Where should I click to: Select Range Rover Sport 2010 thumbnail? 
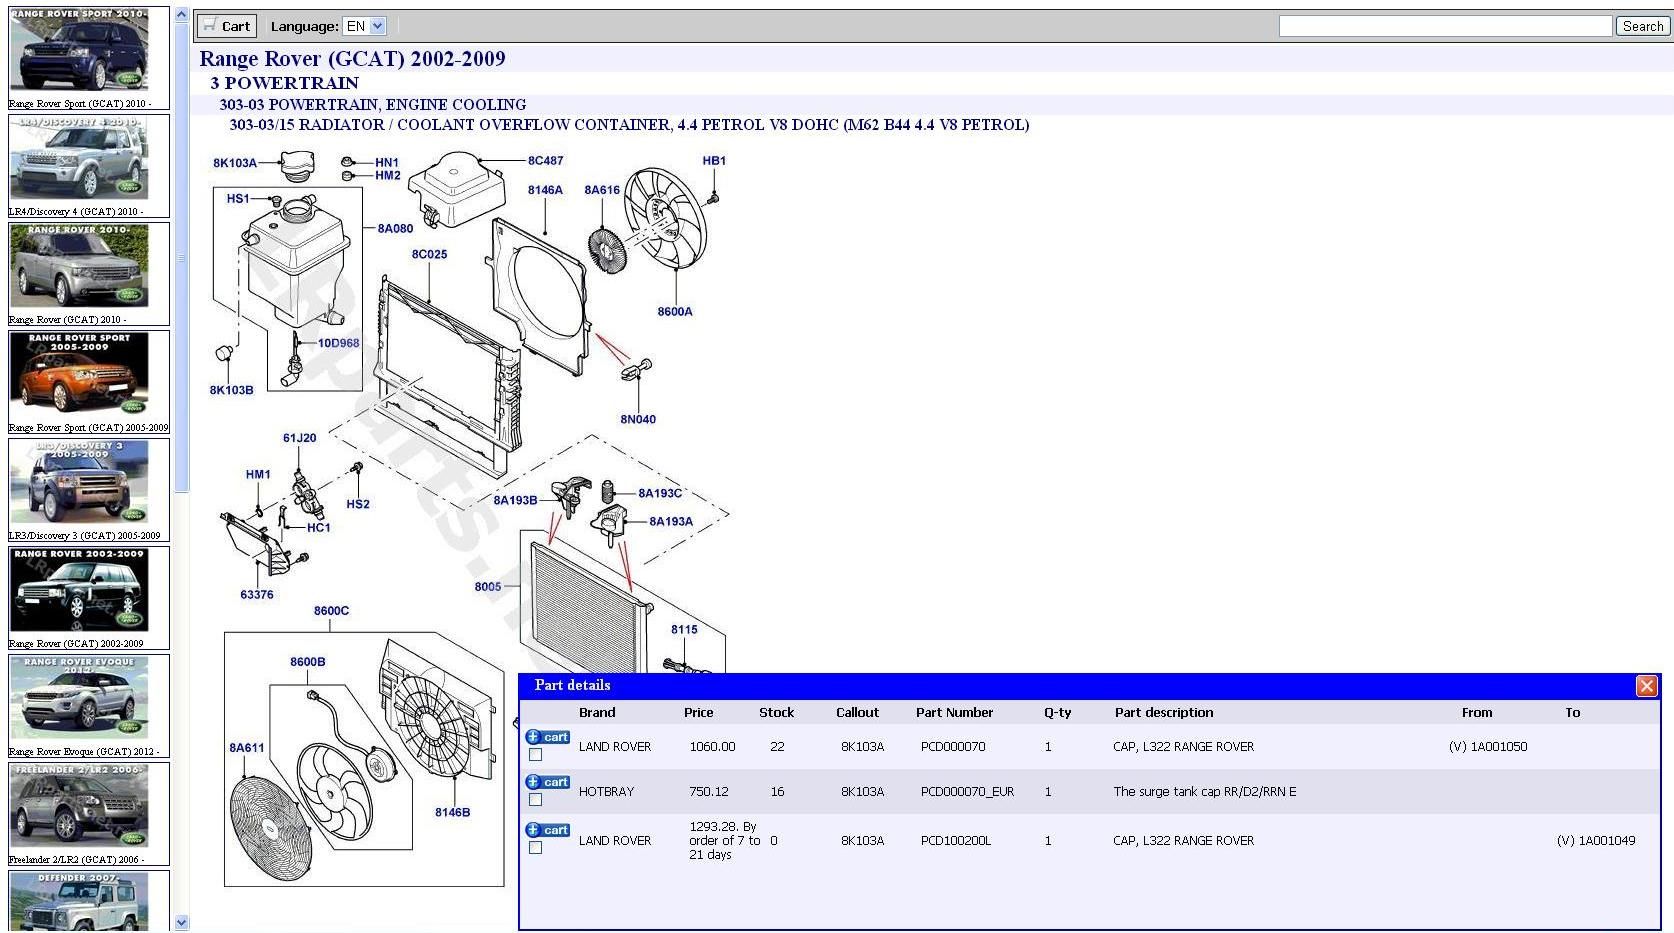[x=79, y=51]
